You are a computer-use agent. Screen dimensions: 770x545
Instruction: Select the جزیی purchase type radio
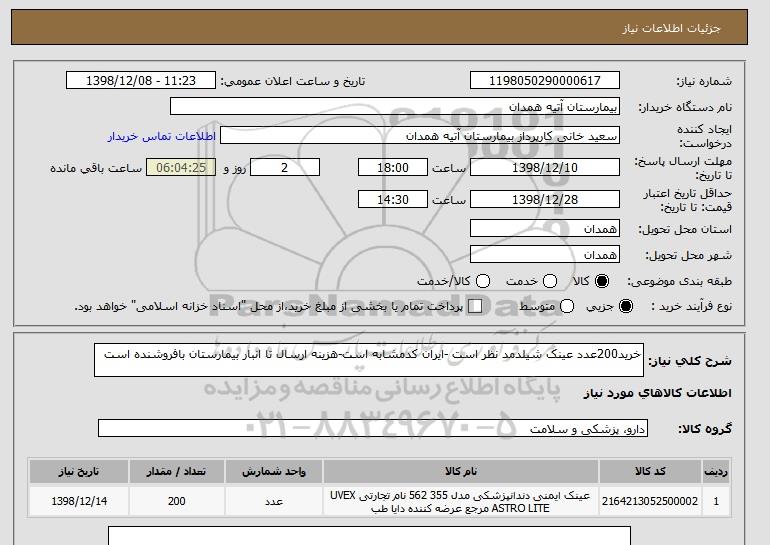coord(626,306)
